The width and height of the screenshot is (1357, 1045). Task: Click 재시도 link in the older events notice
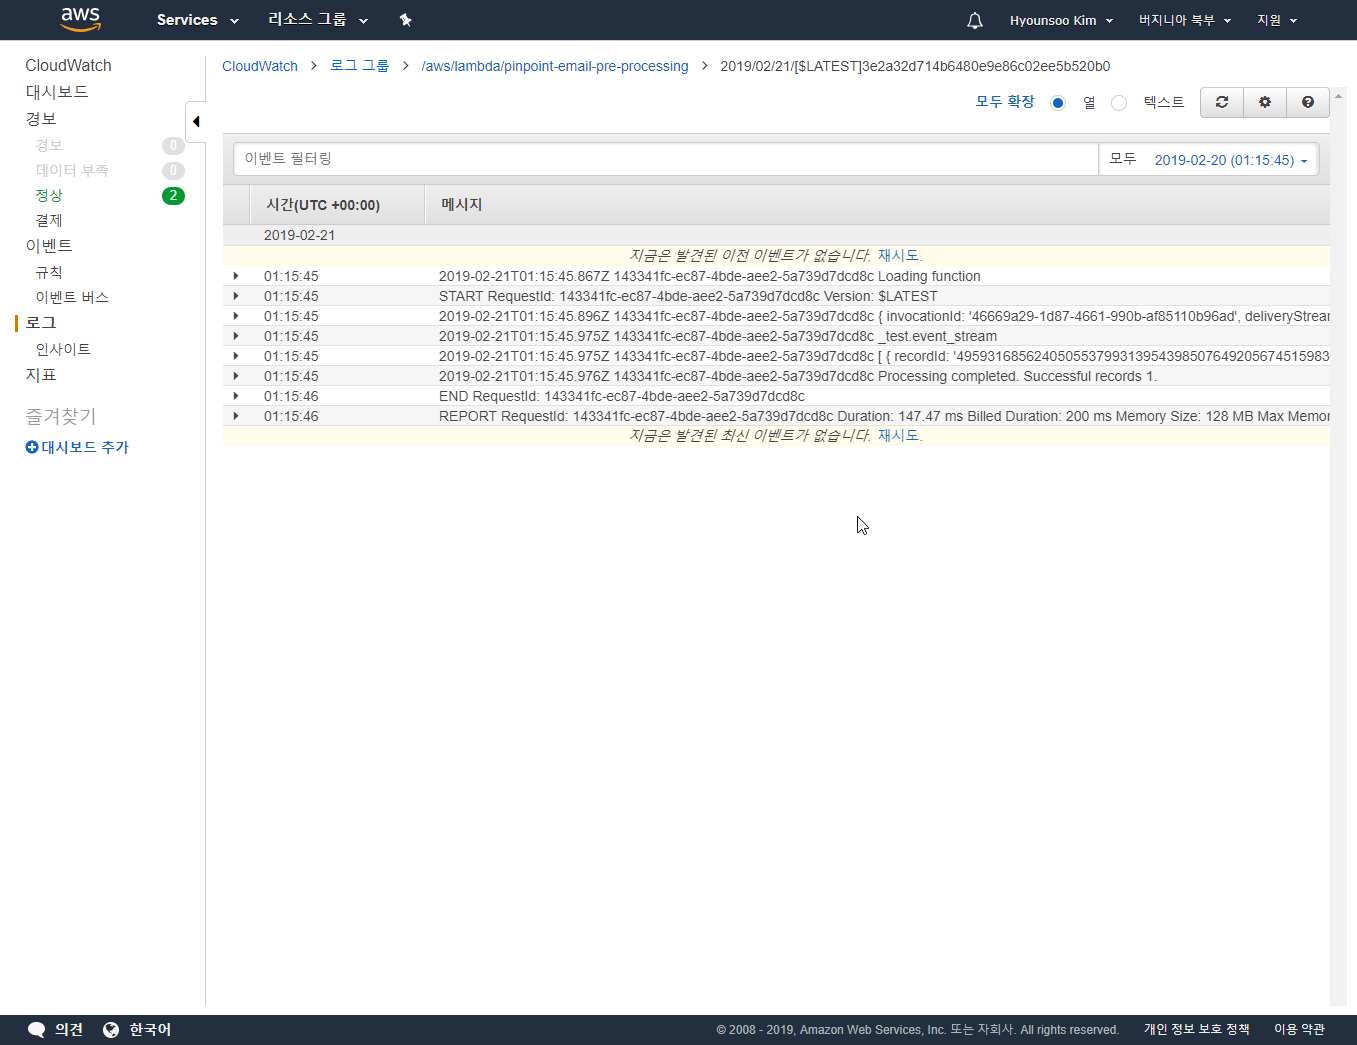tap(898, 256)
